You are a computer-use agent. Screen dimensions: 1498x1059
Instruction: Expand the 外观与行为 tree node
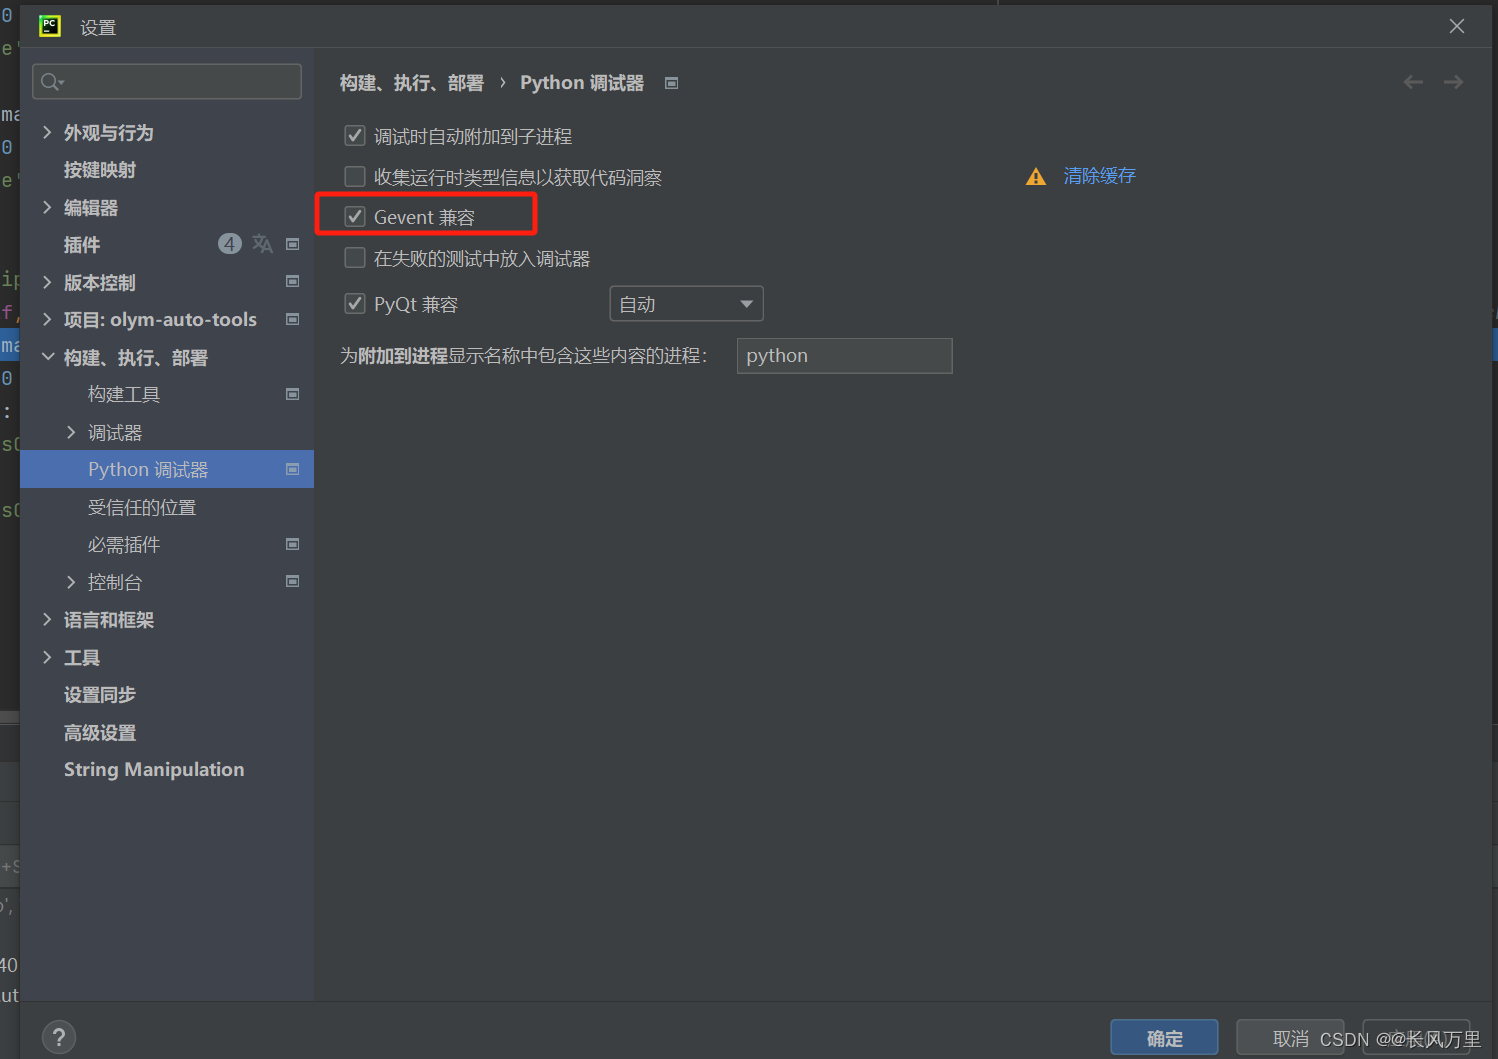(47, 132)
